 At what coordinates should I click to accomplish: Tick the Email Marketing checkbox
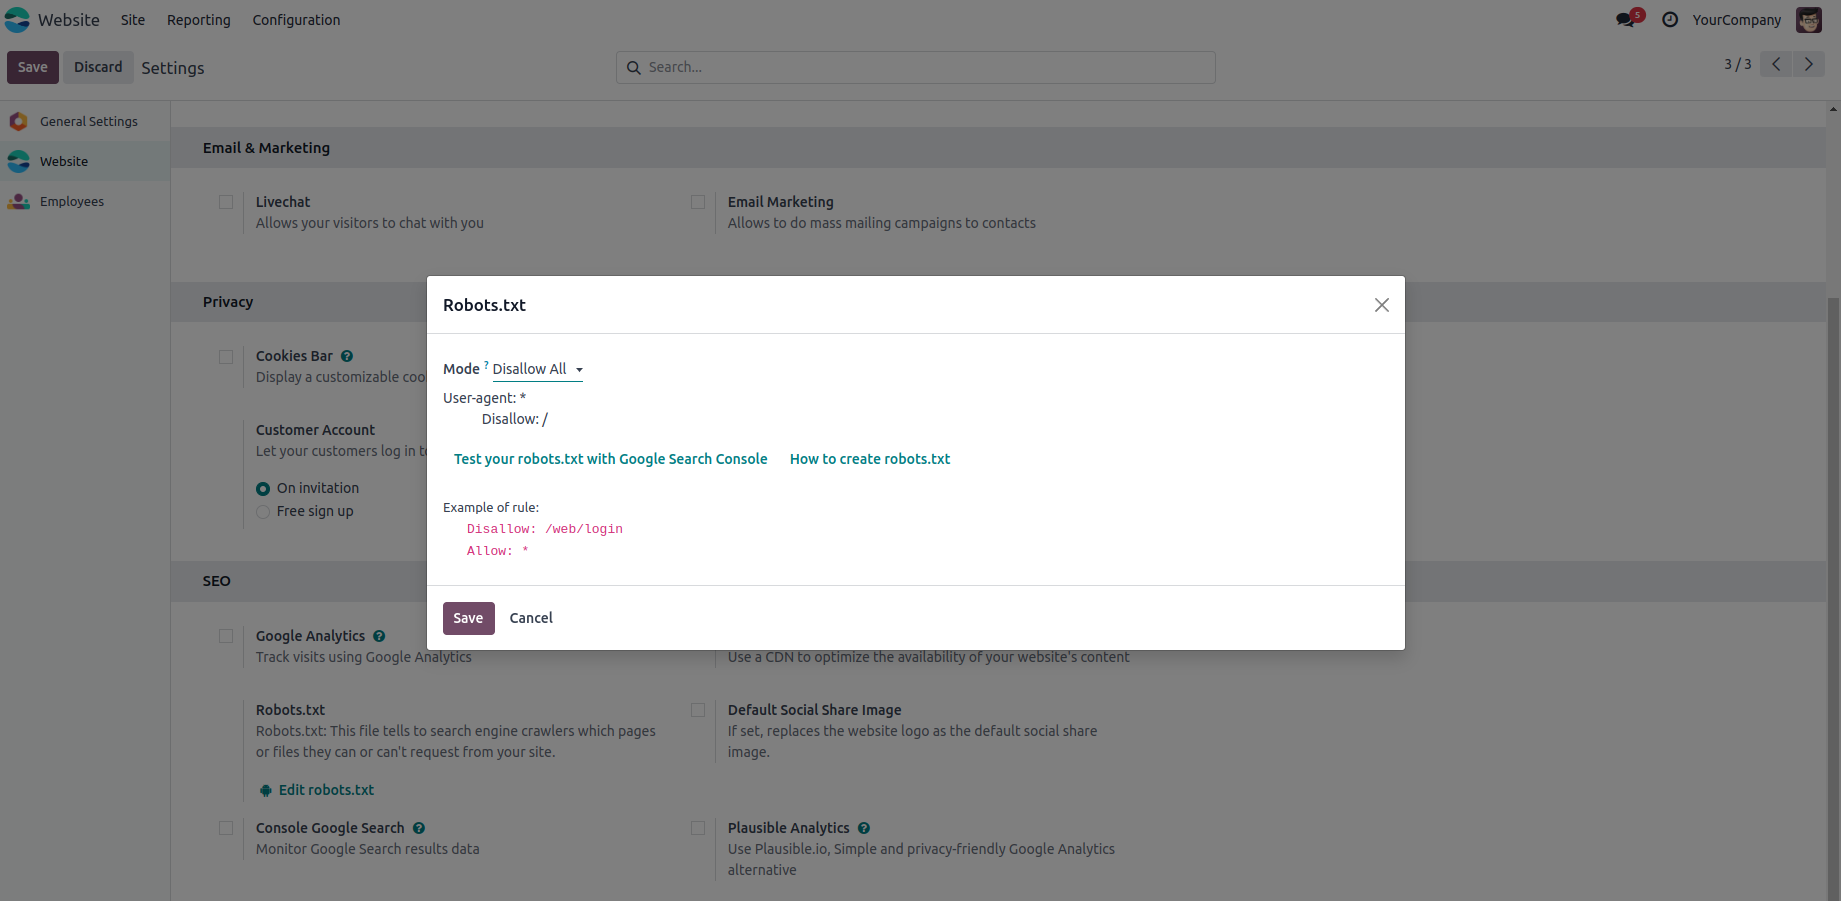[698, 202]
